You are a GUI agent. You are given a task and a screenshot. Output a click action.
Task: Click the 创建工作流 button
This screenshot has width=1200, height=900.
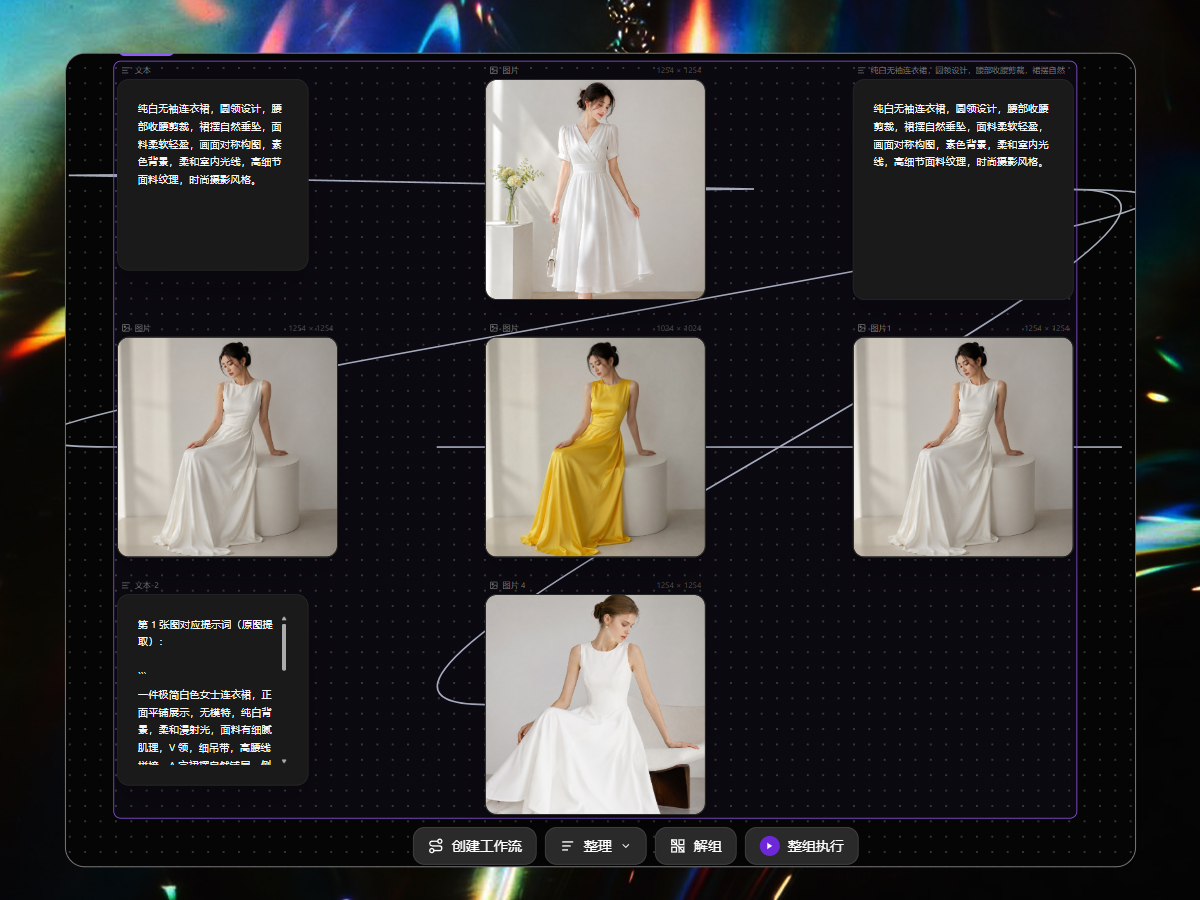[475, 846]
